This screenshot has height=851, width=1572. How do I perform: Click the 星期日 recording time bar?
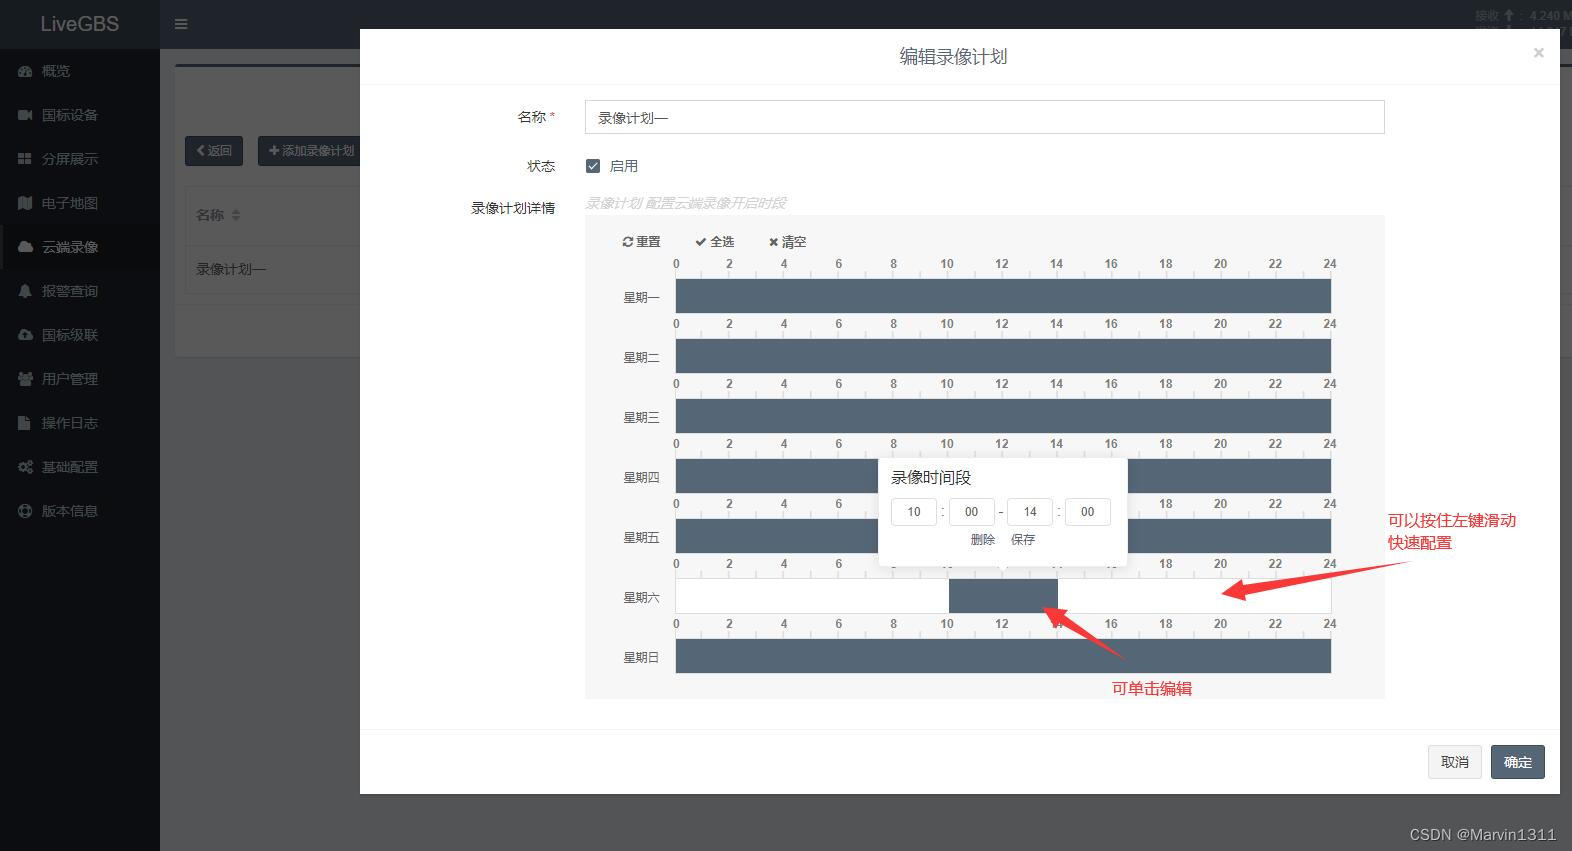1003,656
